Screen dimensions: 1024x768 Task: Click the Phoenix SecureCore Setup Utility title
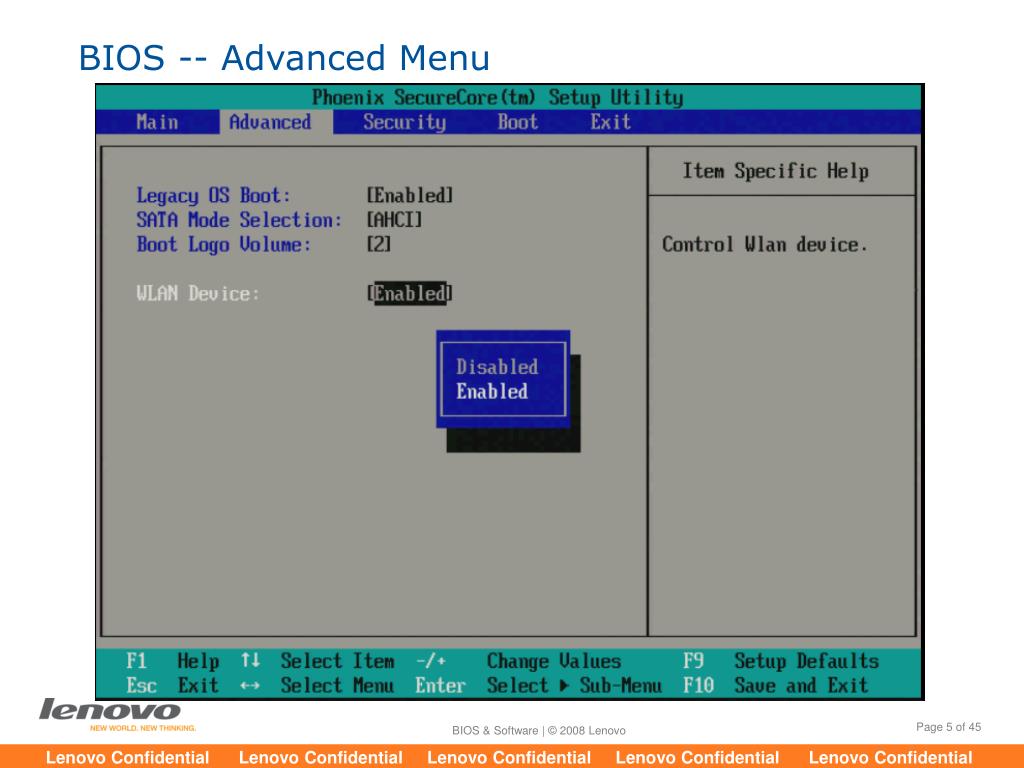pos(498,97)
